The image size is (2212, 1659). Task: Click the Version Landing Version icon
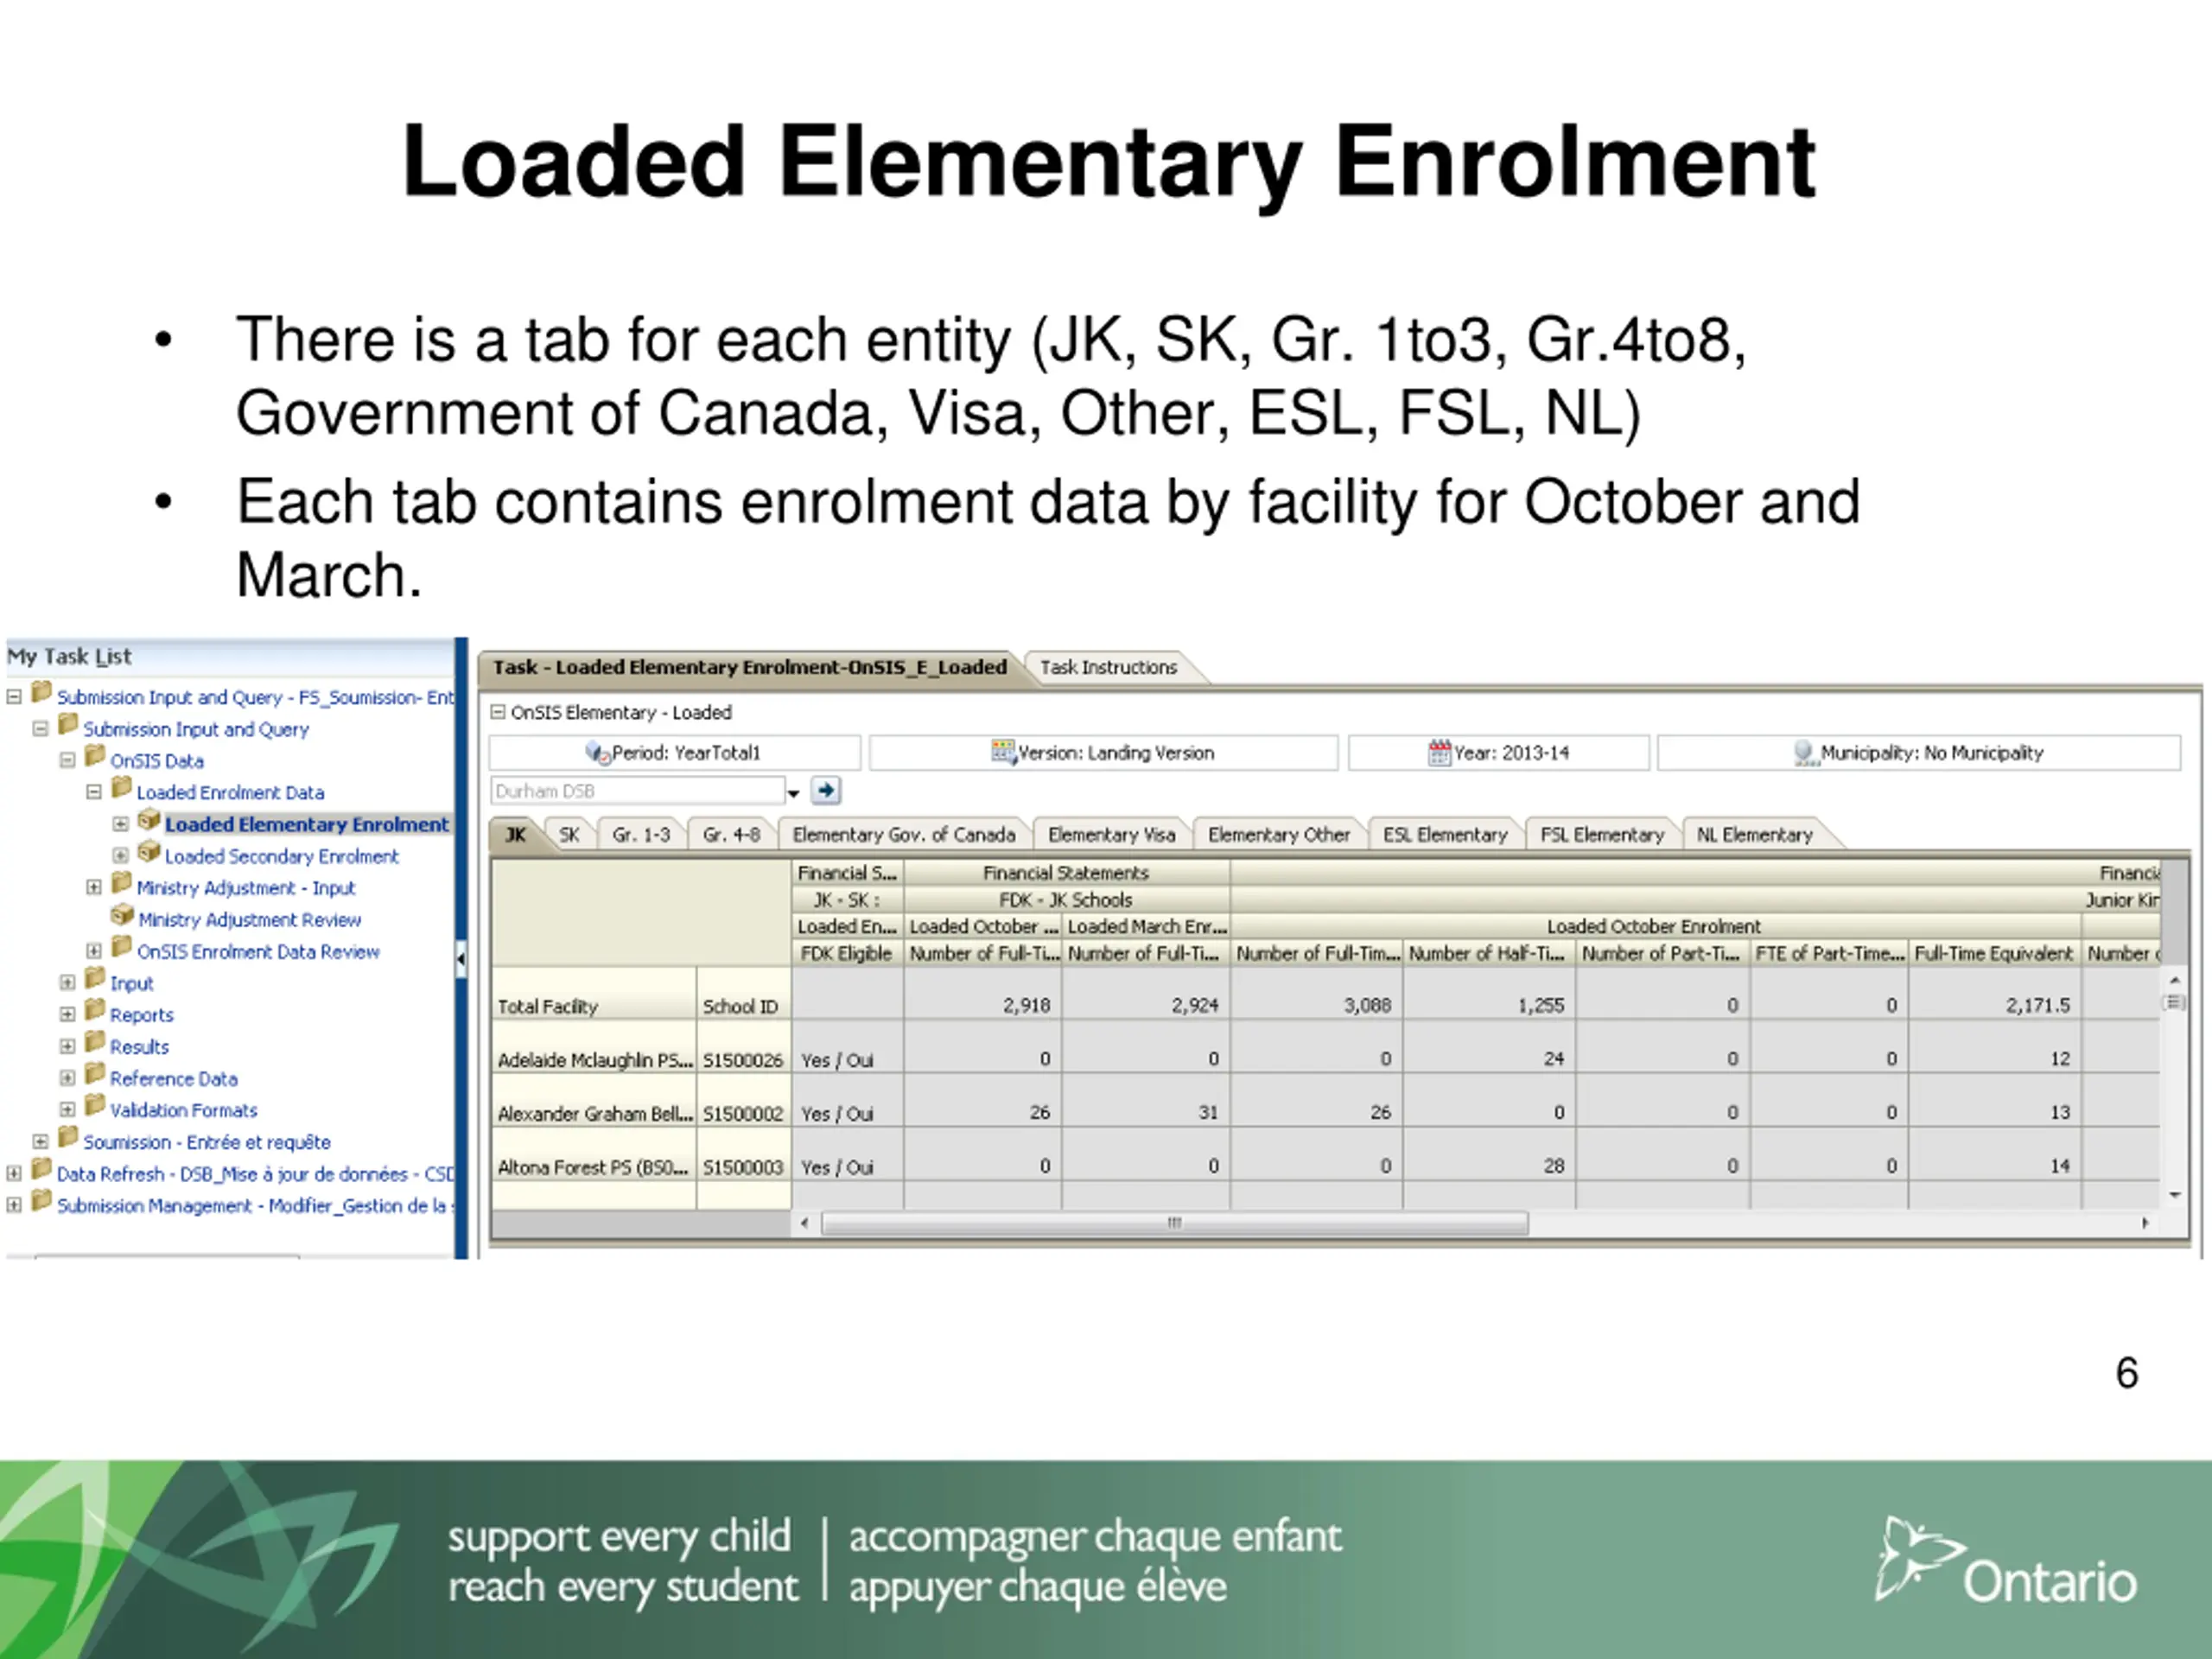pyautogui.click(x=1003, y=752)
